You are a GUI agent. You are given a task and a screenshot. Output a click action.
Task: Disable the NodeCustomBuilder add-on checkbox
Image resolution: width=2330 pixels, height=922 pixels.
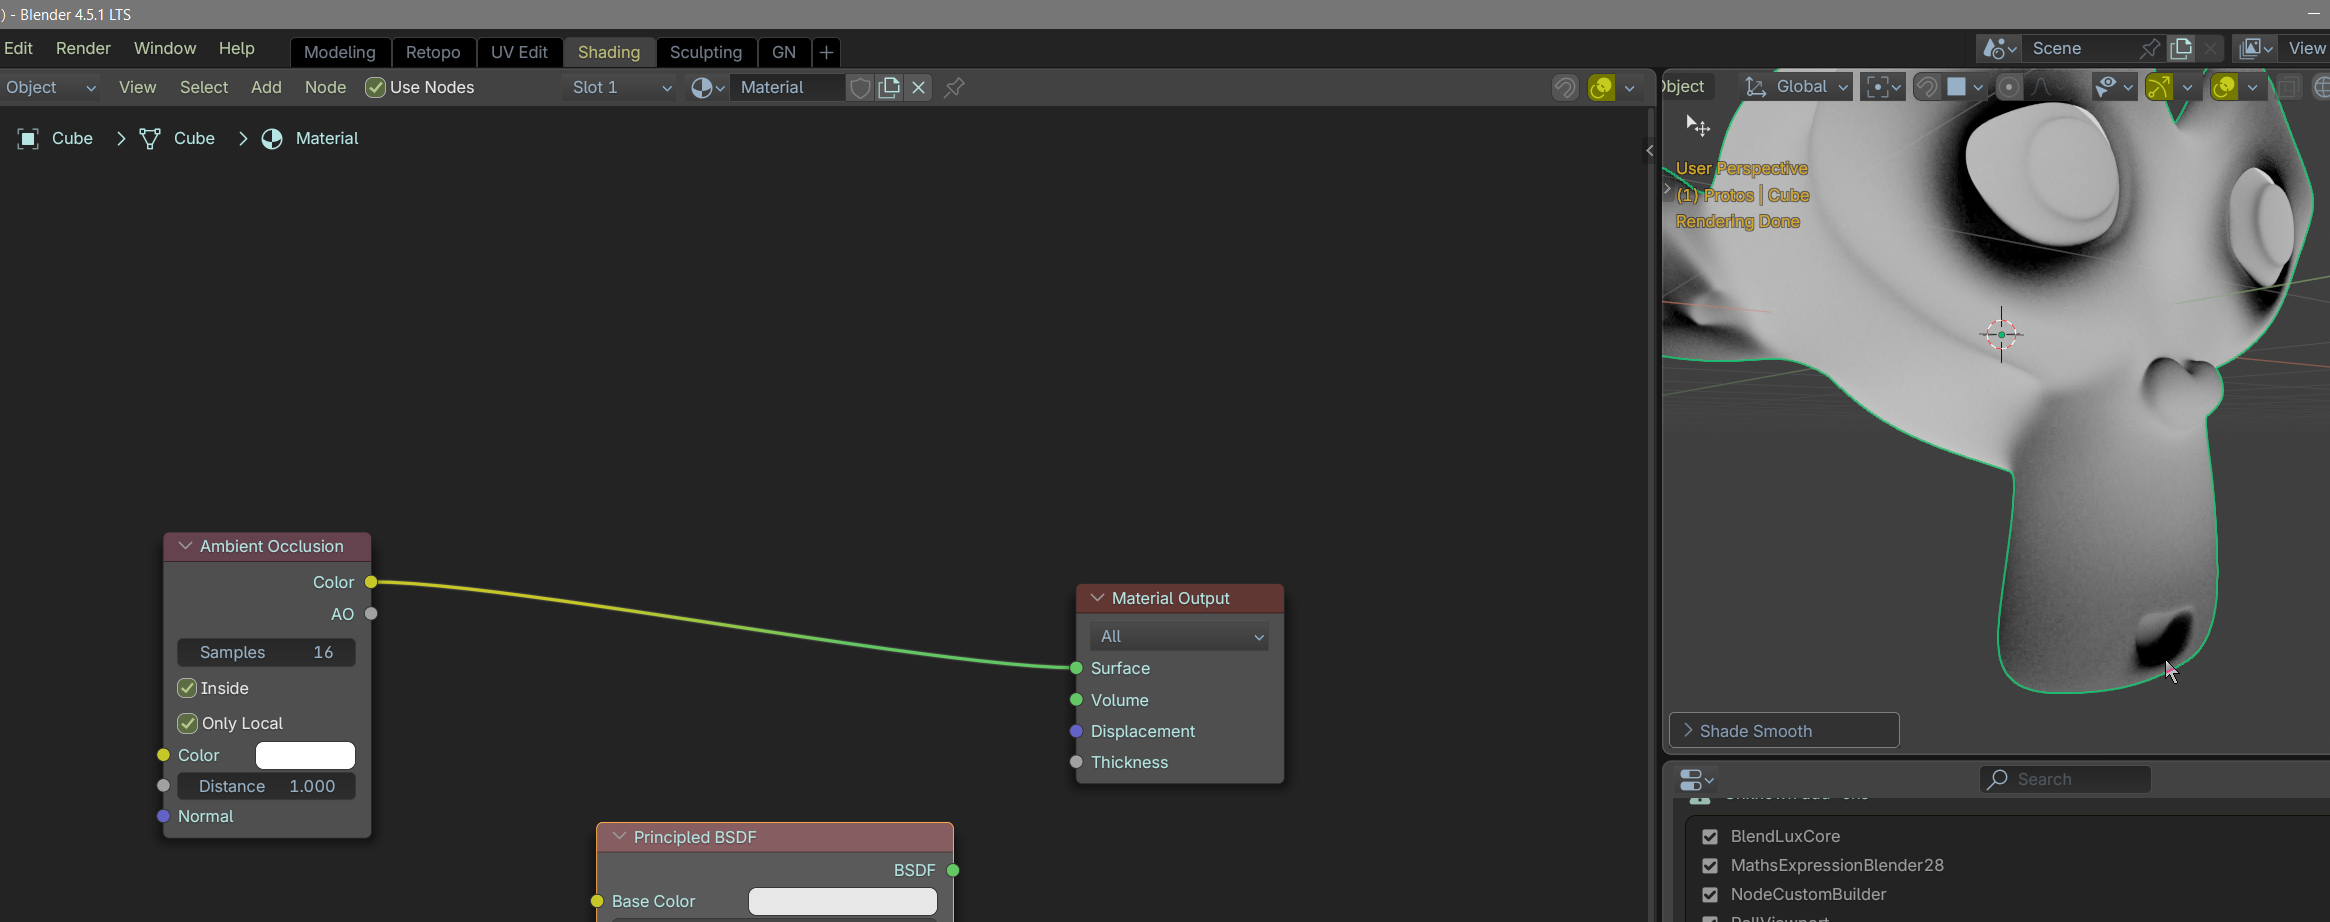point(1710,895)
